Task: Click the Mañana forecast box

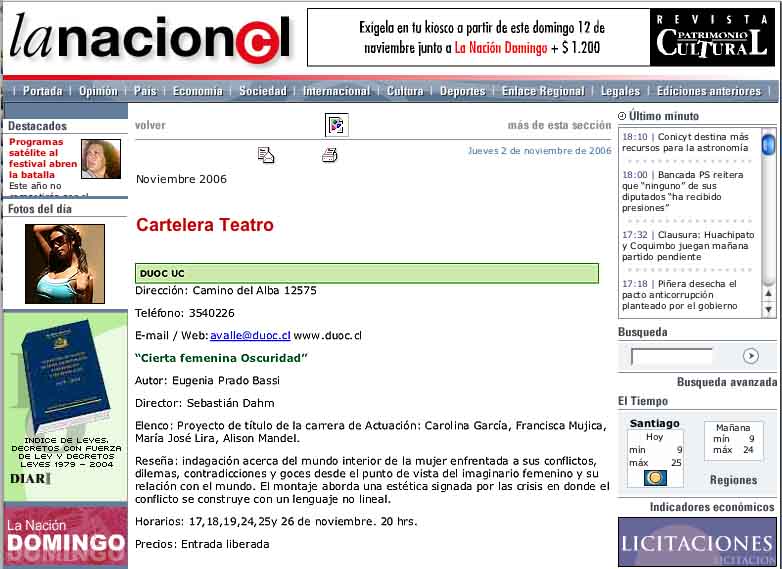Action: tap(734, 440)
